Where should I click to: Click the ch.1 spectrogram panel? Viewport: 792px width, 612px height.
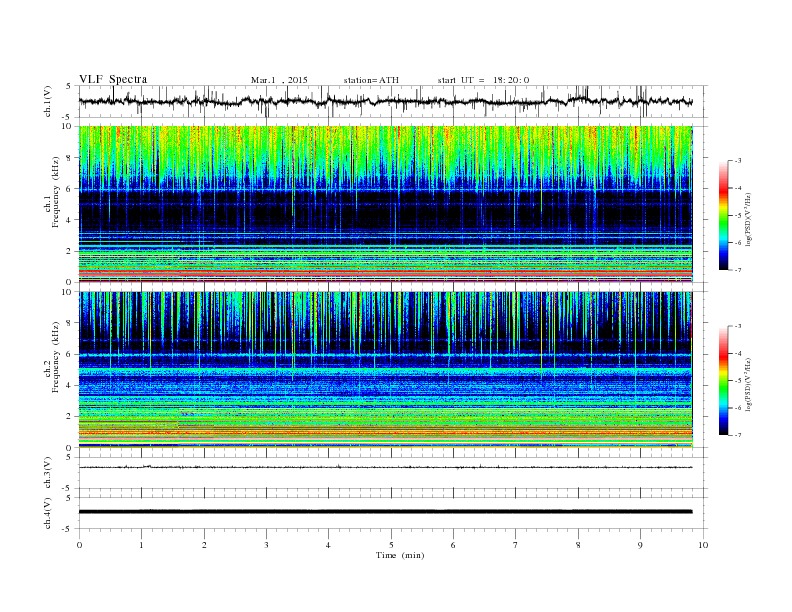(386, 204)
